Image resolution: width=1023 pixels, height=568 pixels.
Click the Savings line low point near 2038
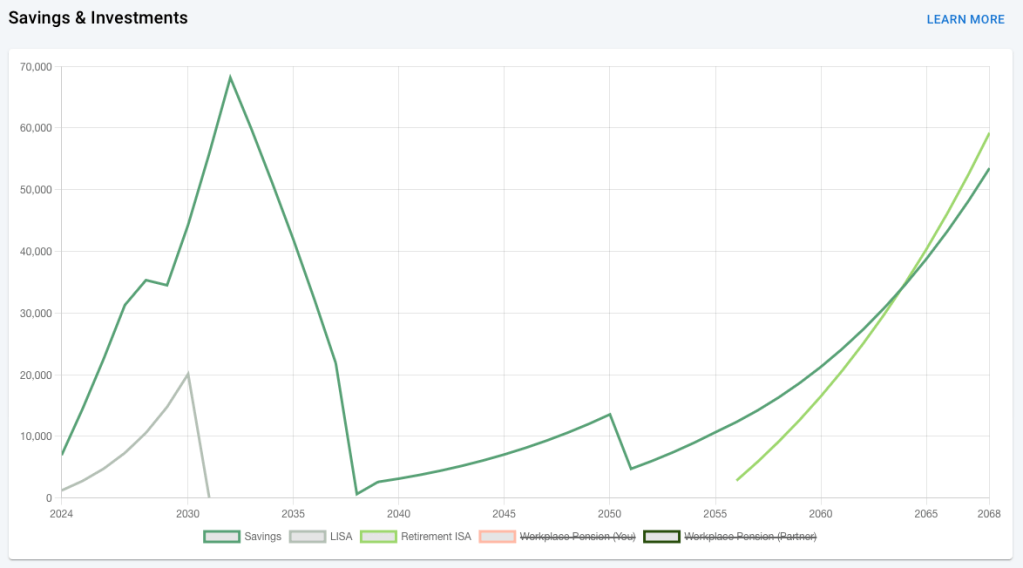357,494
